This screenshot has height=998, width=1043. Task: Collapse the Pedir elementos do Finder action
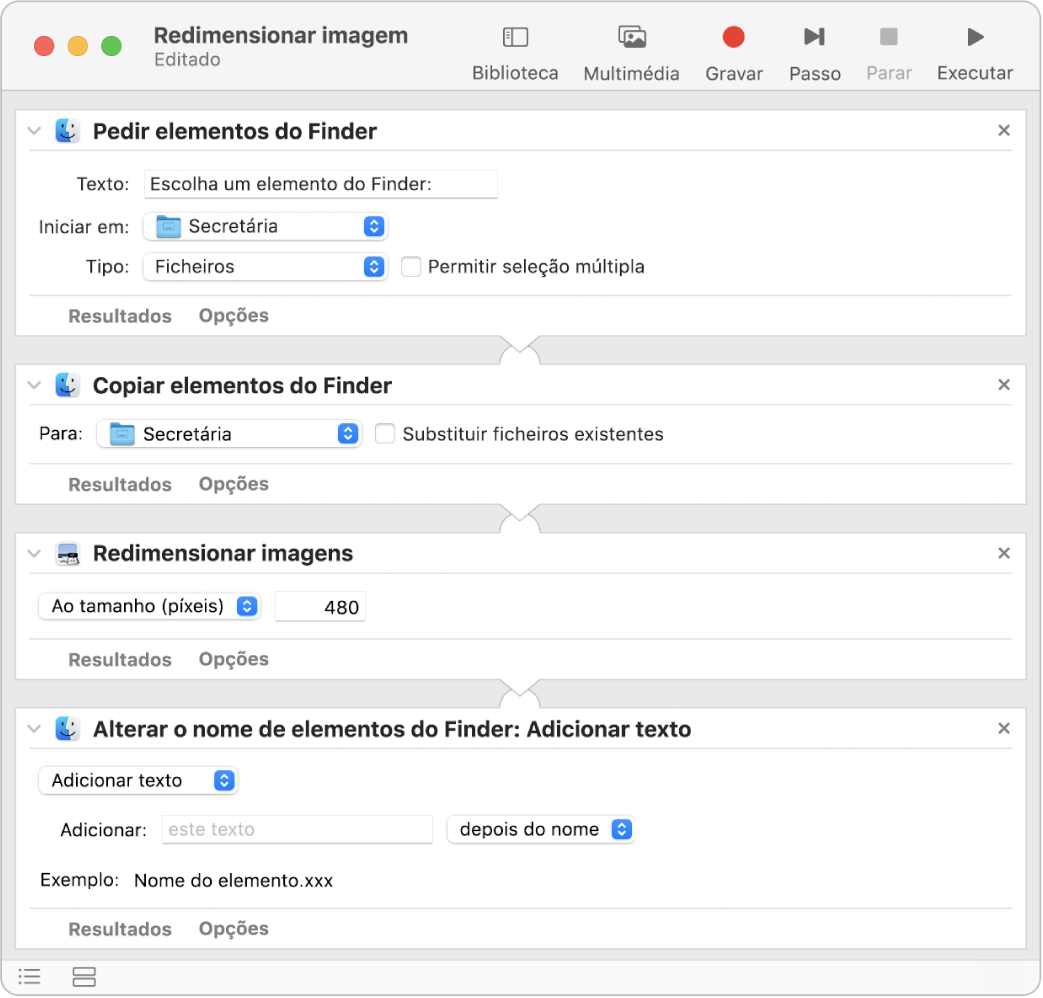pyautogui.click(x=34, y=131)
